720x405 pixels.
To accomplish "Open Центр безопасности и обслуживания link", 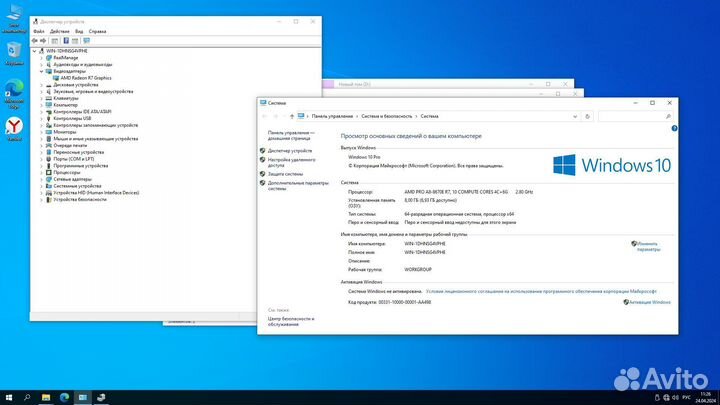I will [291, 321].
